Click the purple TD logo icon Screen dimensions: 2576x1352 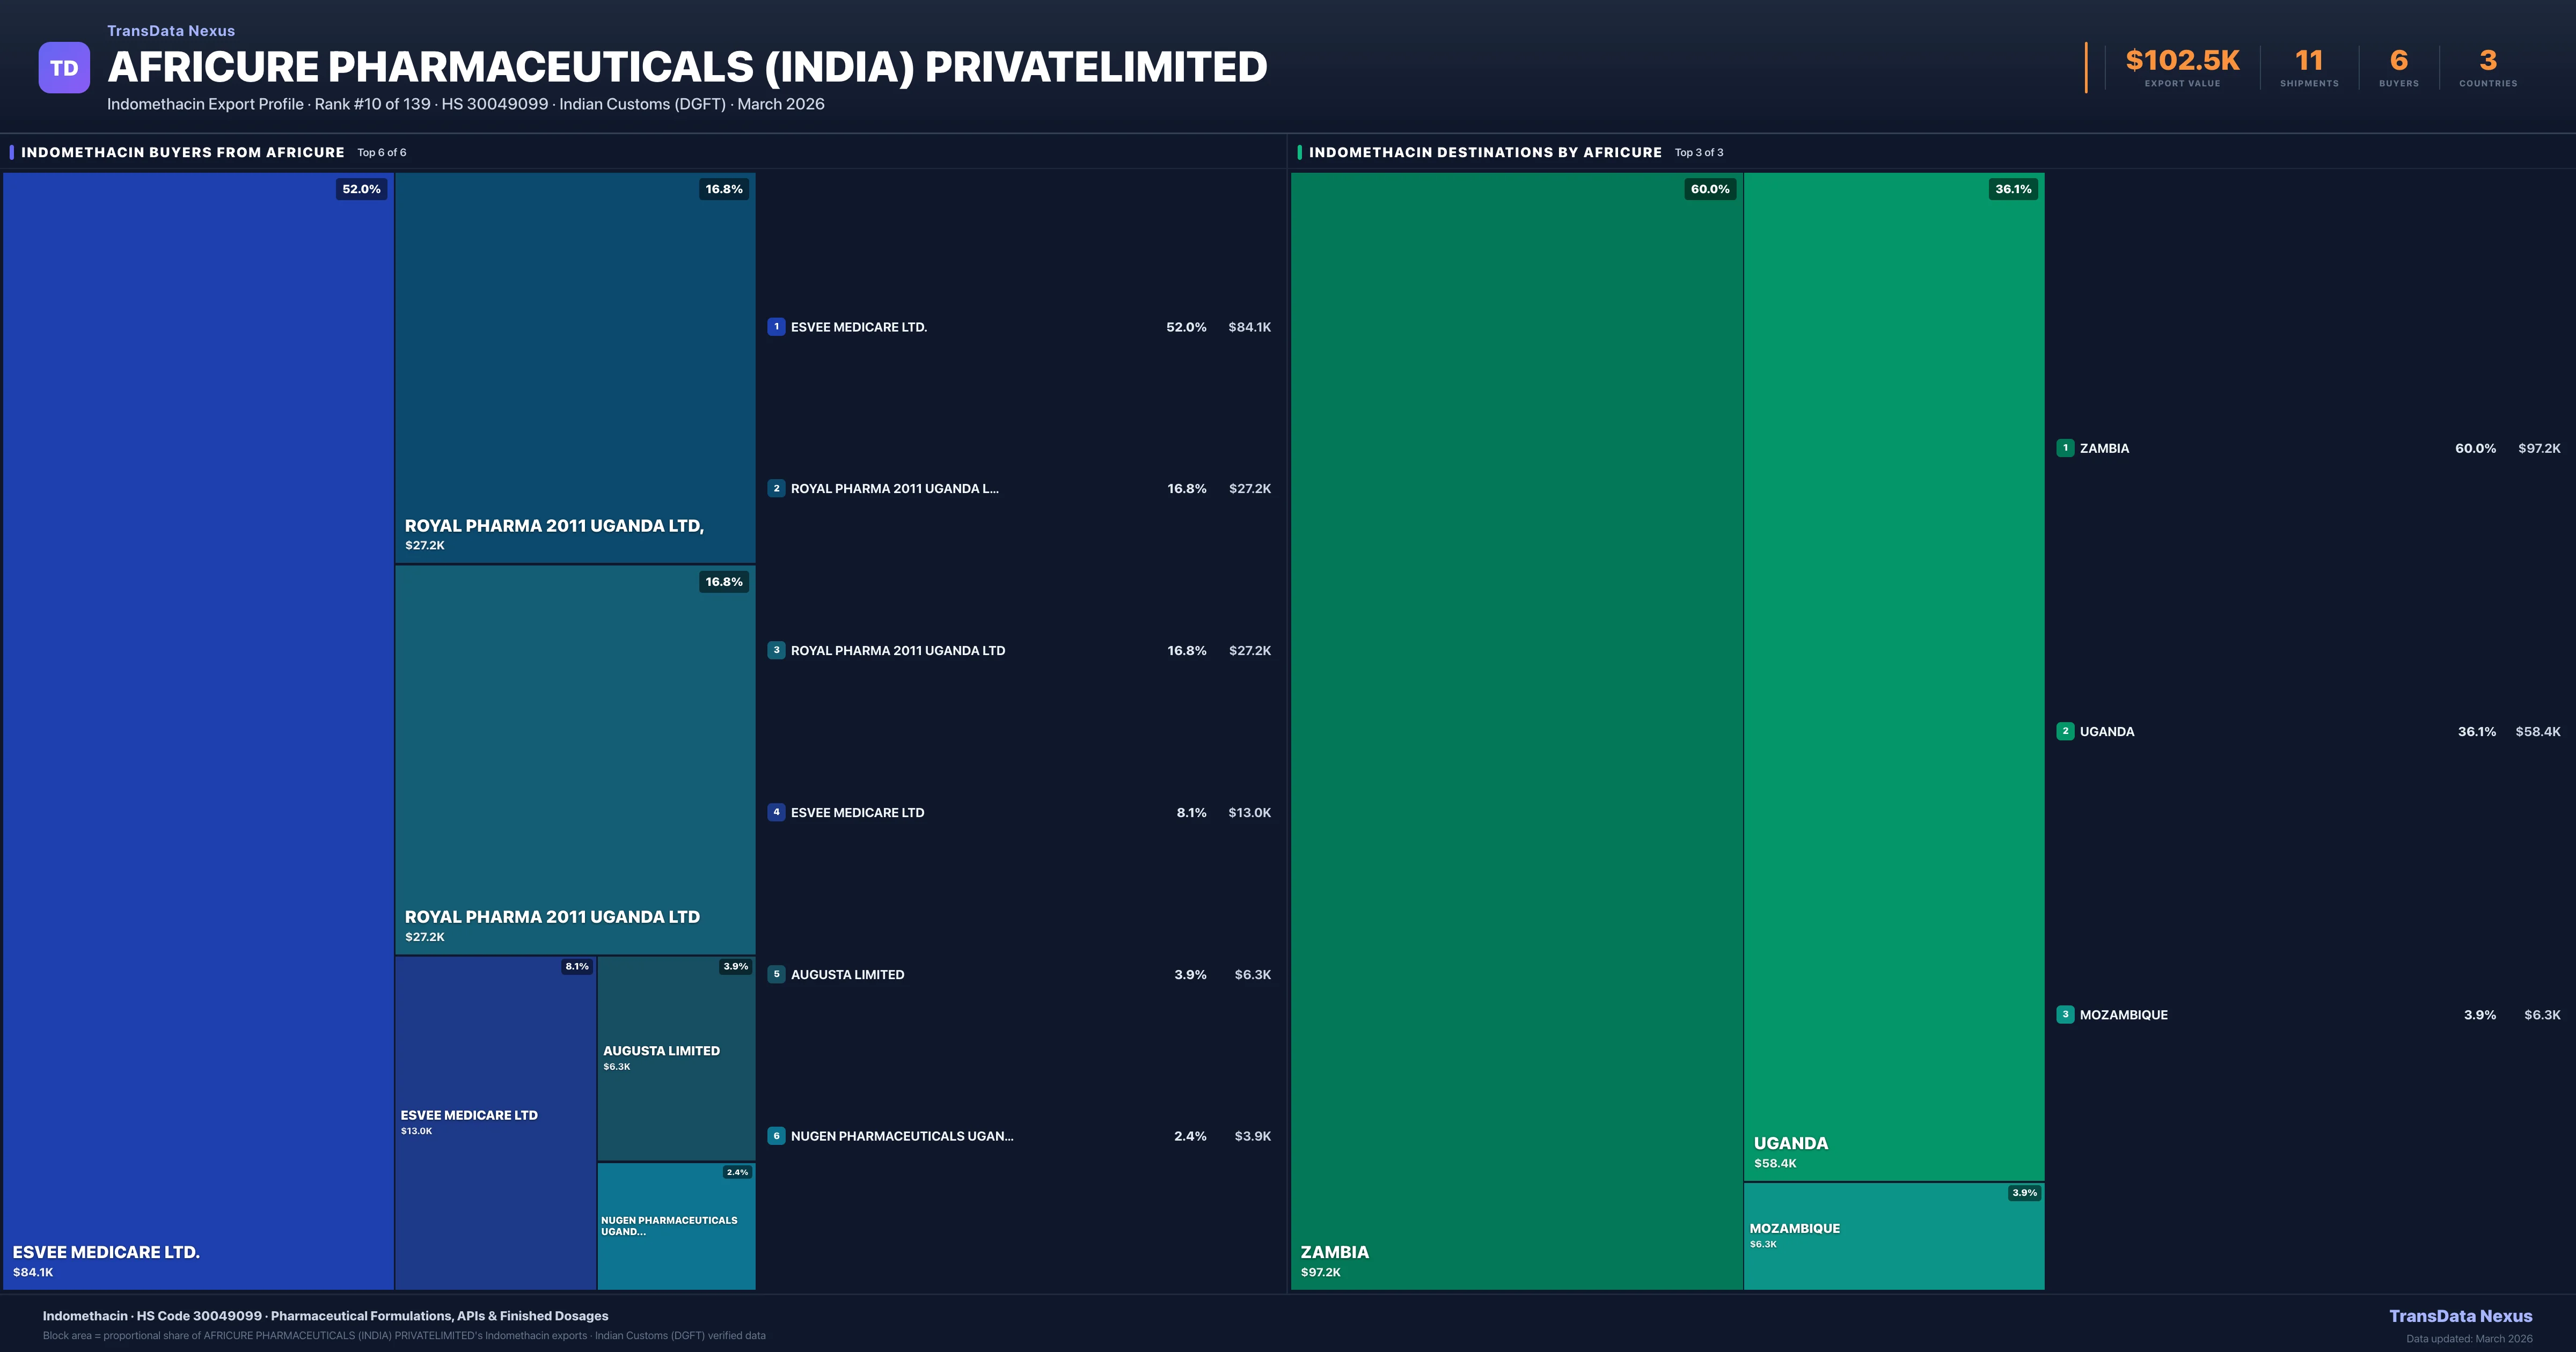click(64, 68)
